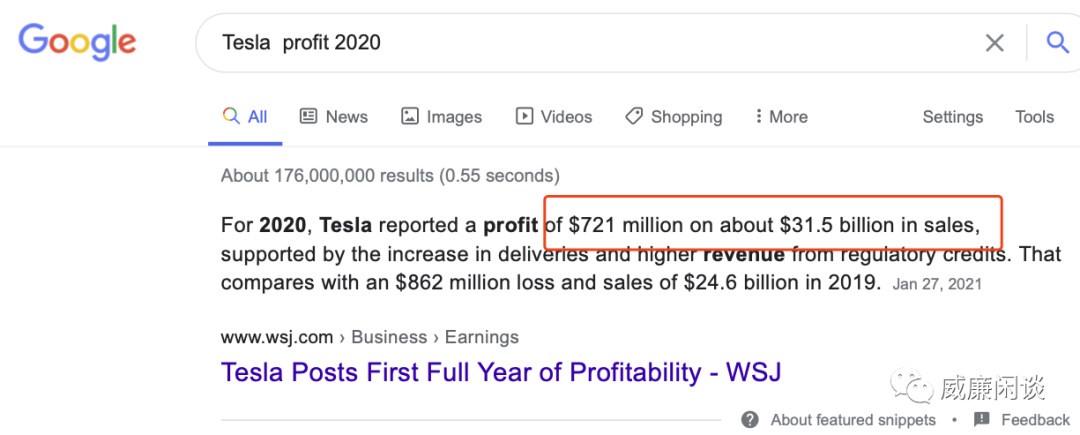Open the Settings menu
This screenshot has height=435, width=1080.
tap(953, 117)
